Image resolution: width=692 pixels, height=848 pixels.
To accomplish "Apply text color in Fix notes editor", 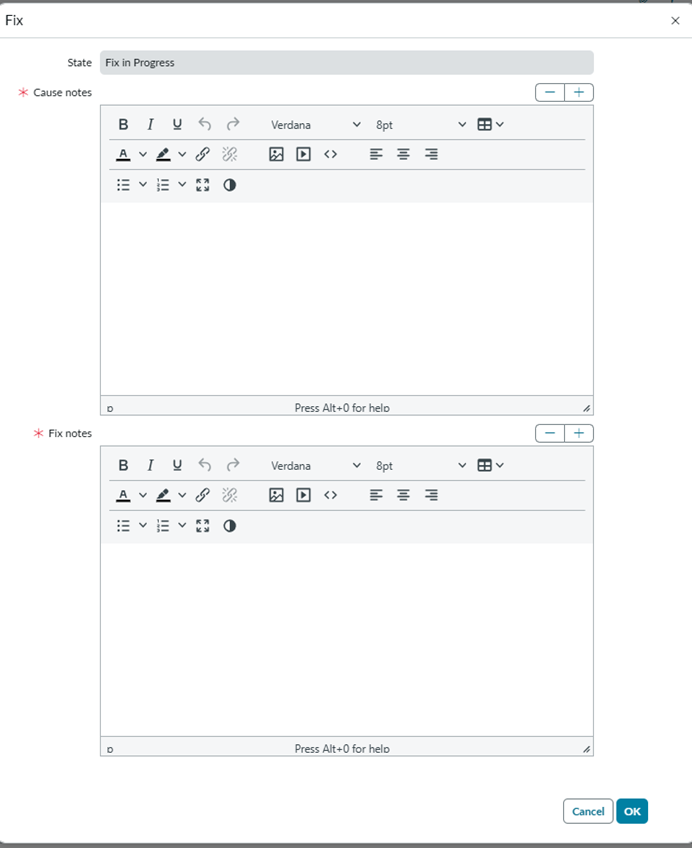I will [123, 495].
